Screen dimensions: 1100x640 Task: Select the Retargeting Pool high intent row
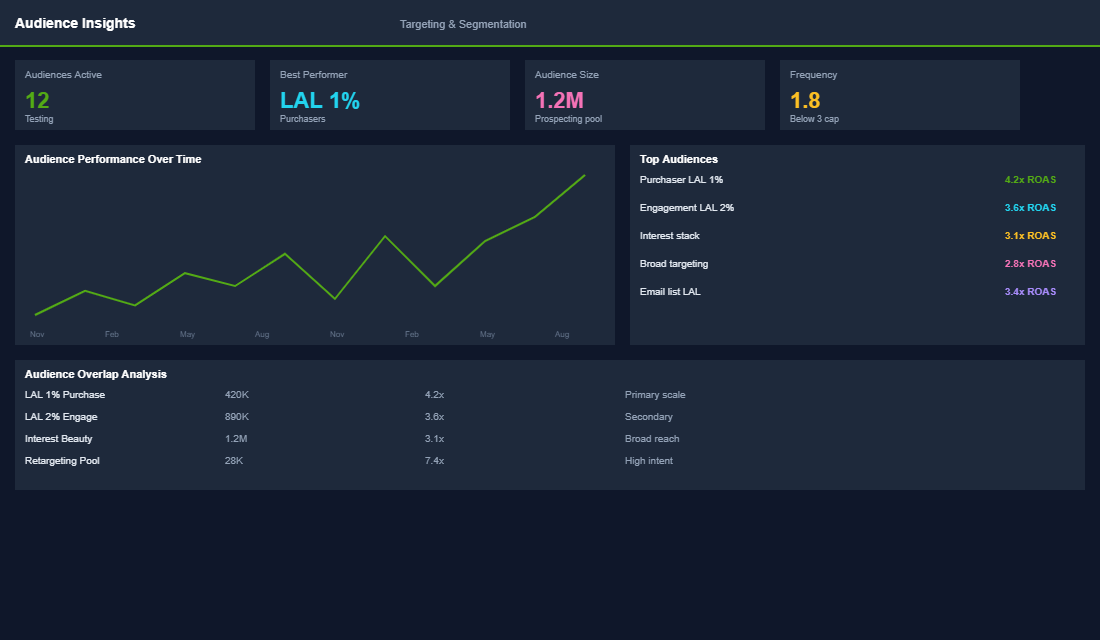click(64, 460)
